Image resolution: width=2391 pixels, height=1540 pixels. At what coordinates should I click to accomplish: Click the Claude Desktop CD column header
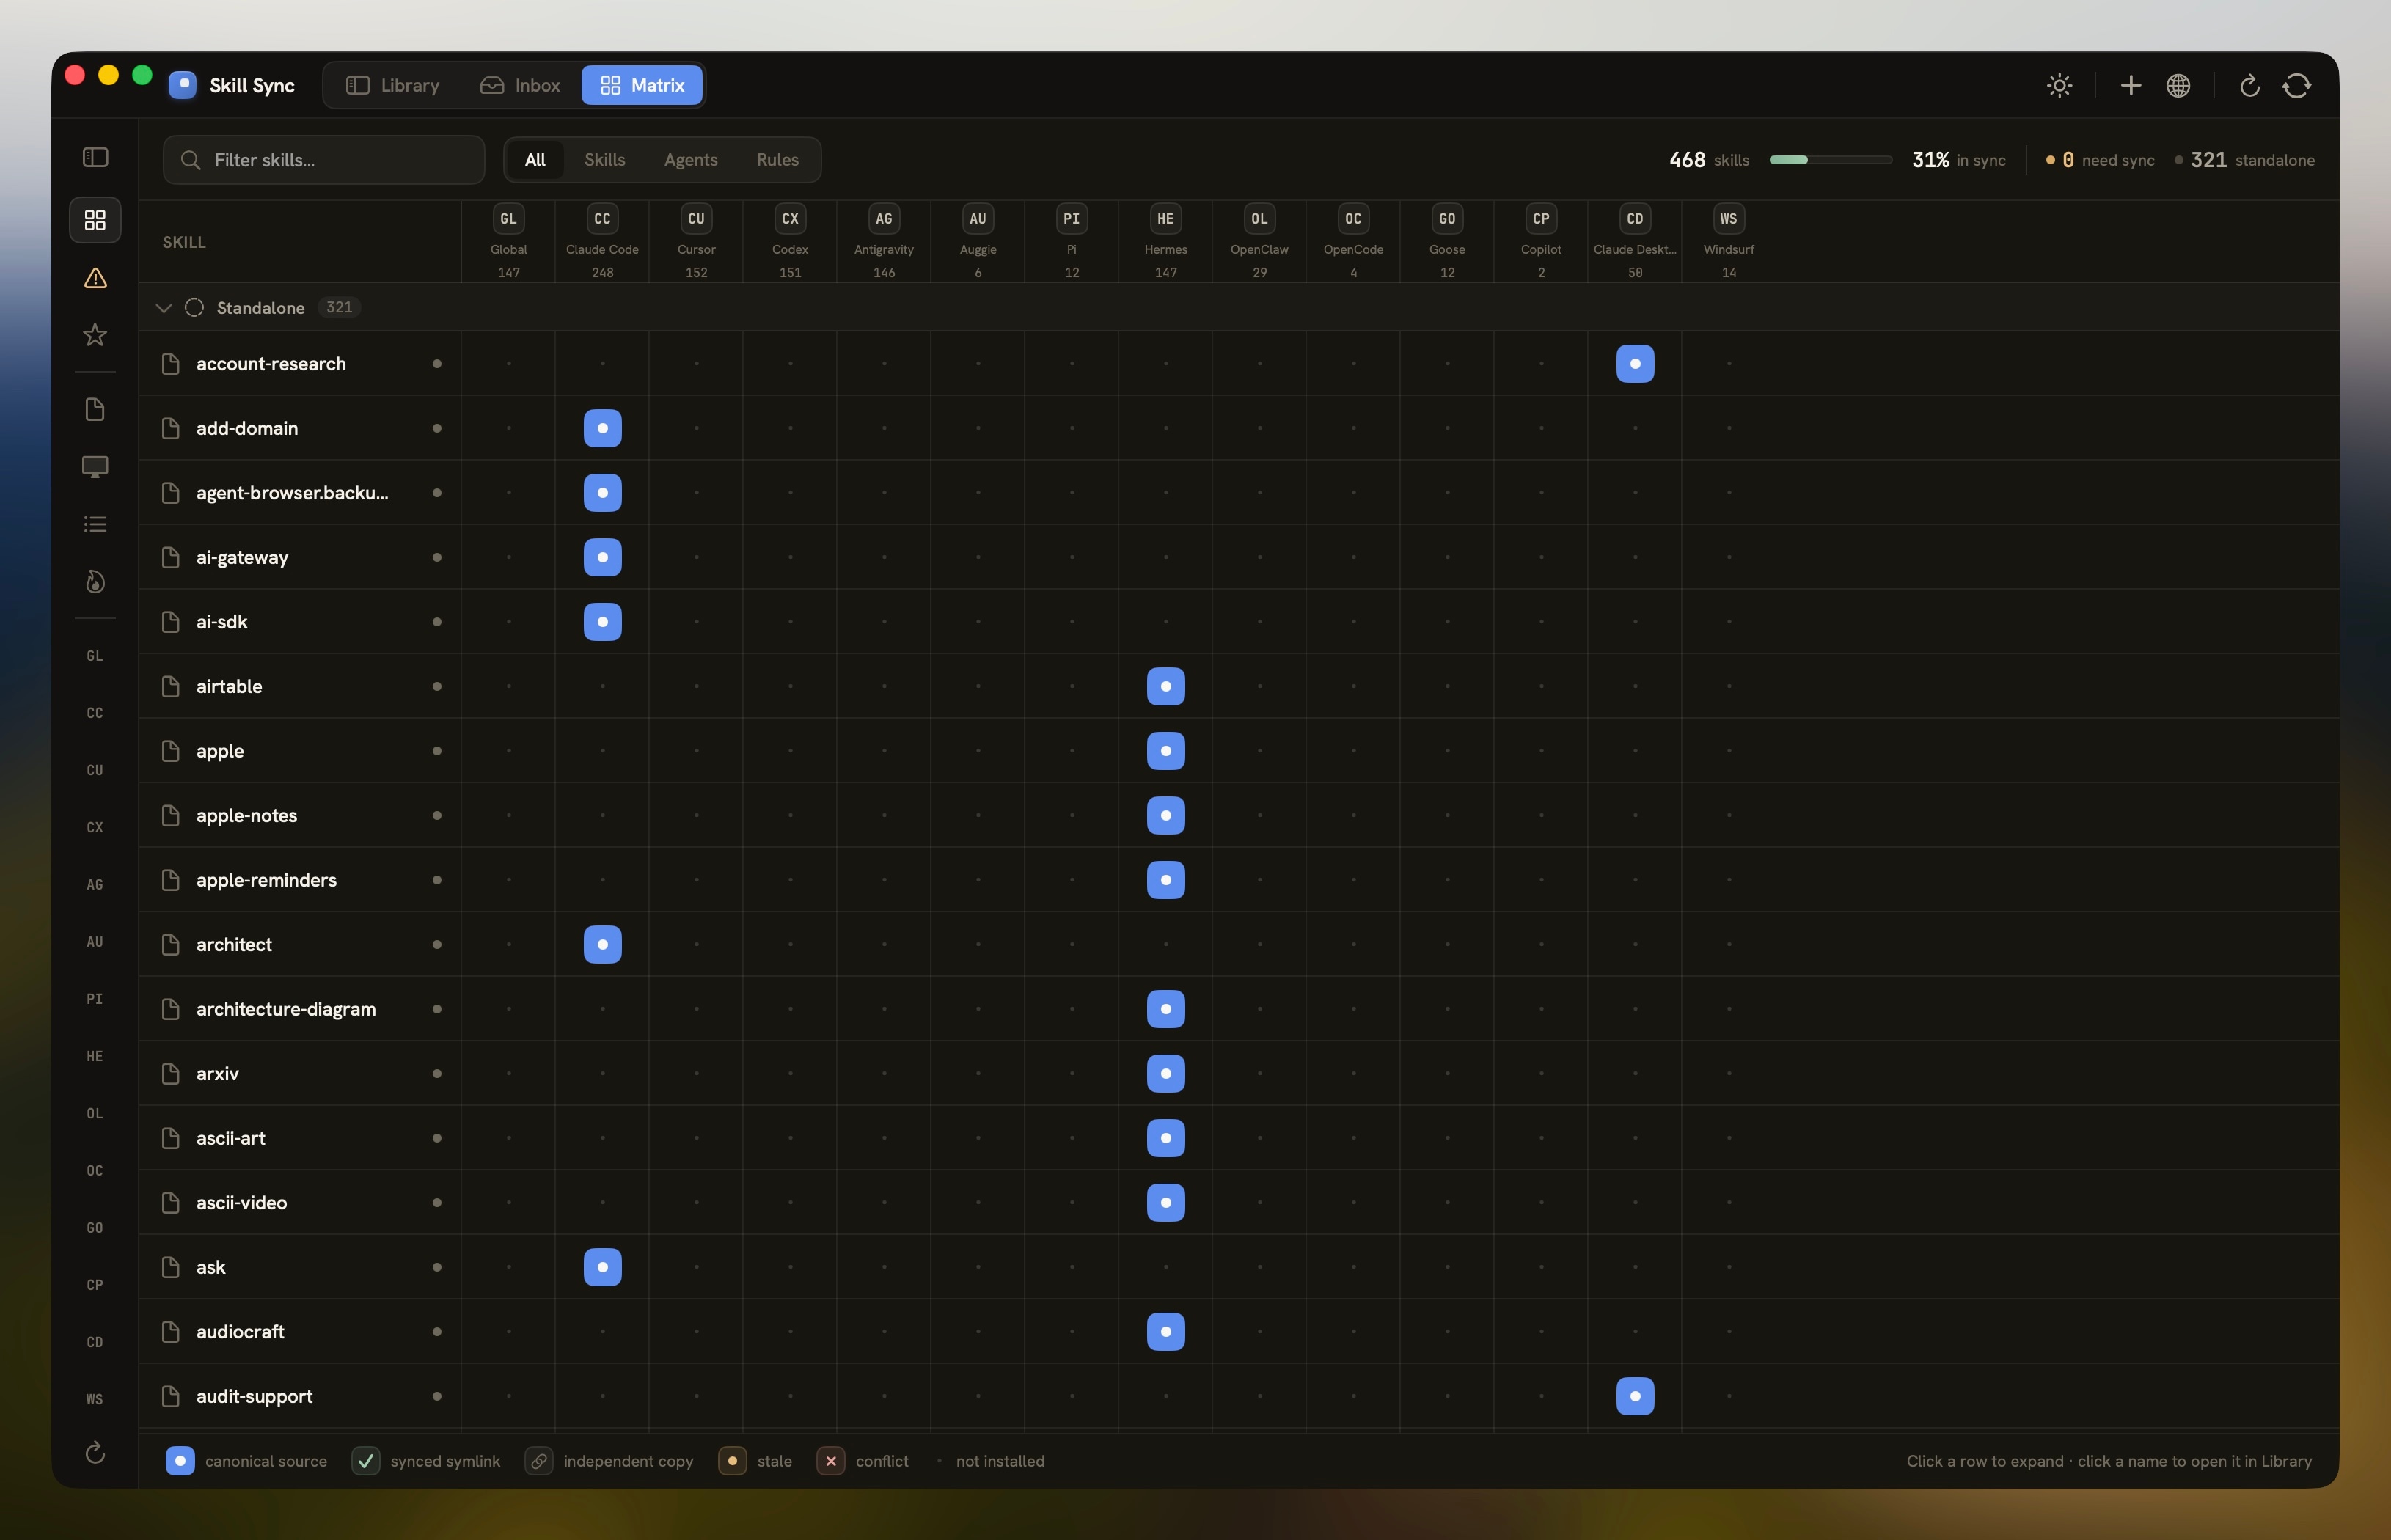(1635, 242)
